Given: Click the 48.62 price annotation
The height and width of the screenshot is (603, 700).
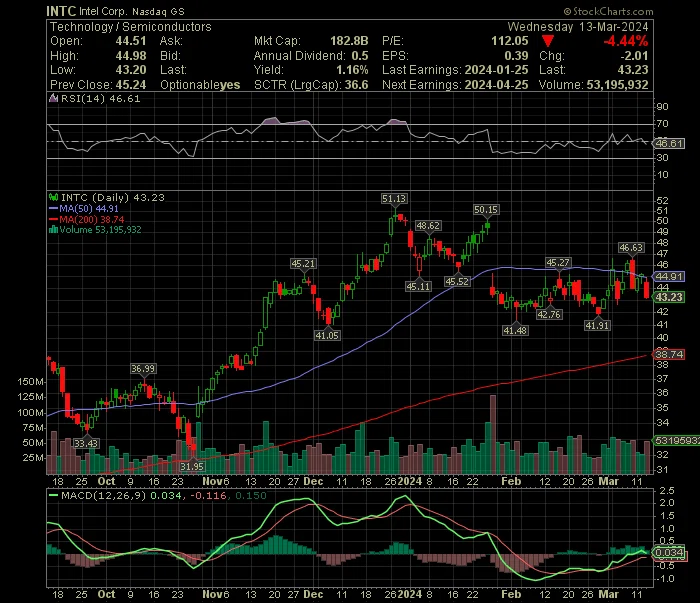Looking at the screenshot, I should tap(428, 226).
